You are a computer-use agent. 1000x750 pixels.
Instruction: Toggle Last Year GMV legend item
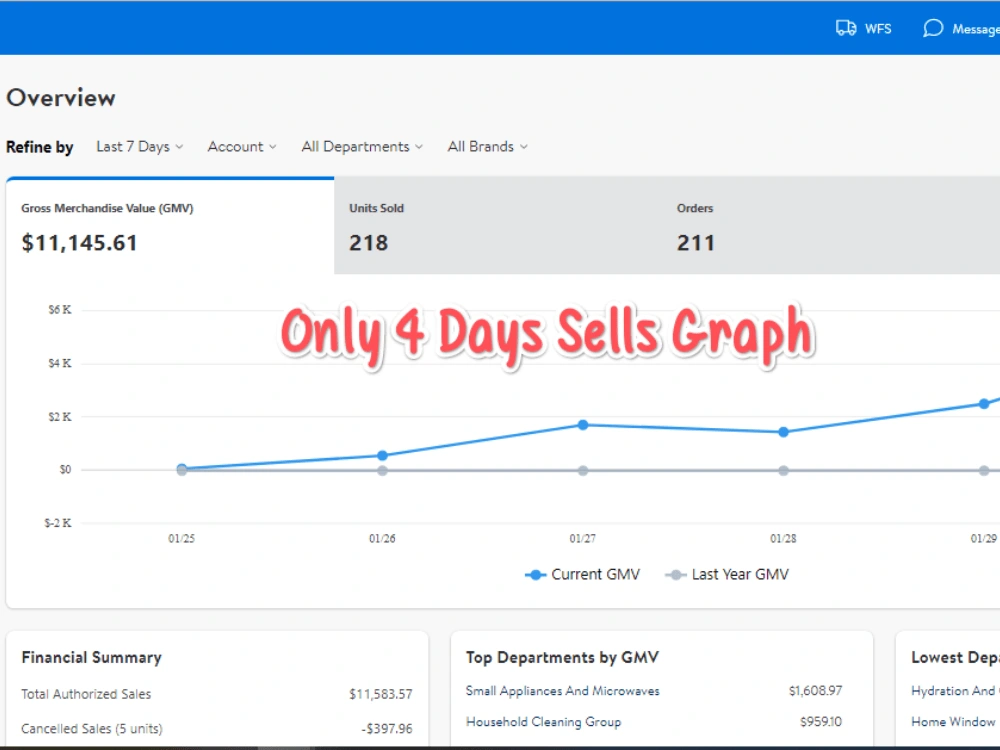pyautogui.click(x=727, y=575)
